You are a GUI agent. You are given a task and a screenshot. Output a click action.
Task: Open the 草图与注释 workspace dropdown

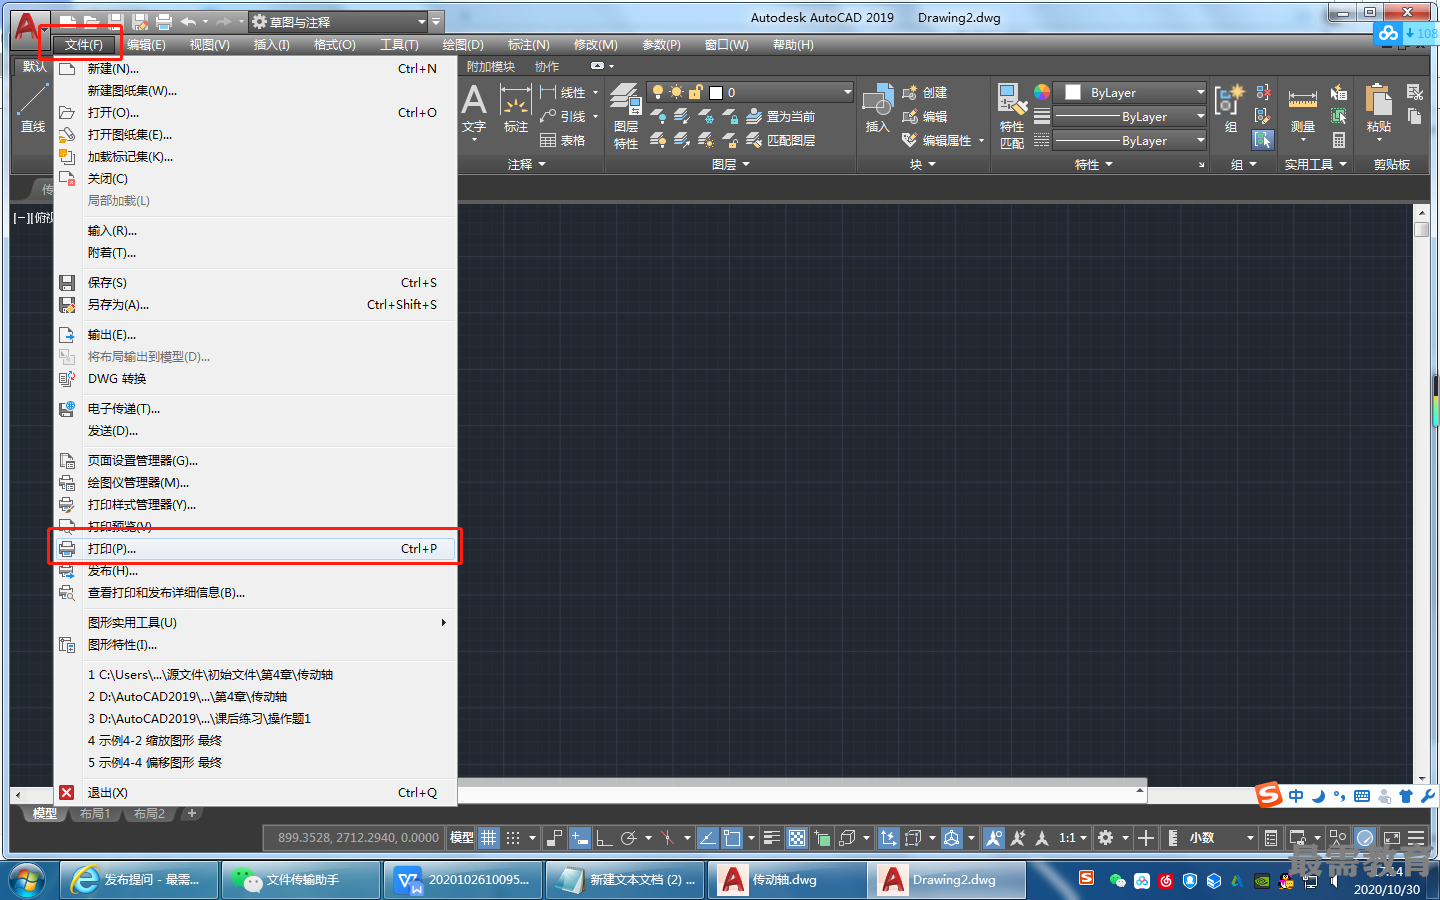(x=338, y=21)
